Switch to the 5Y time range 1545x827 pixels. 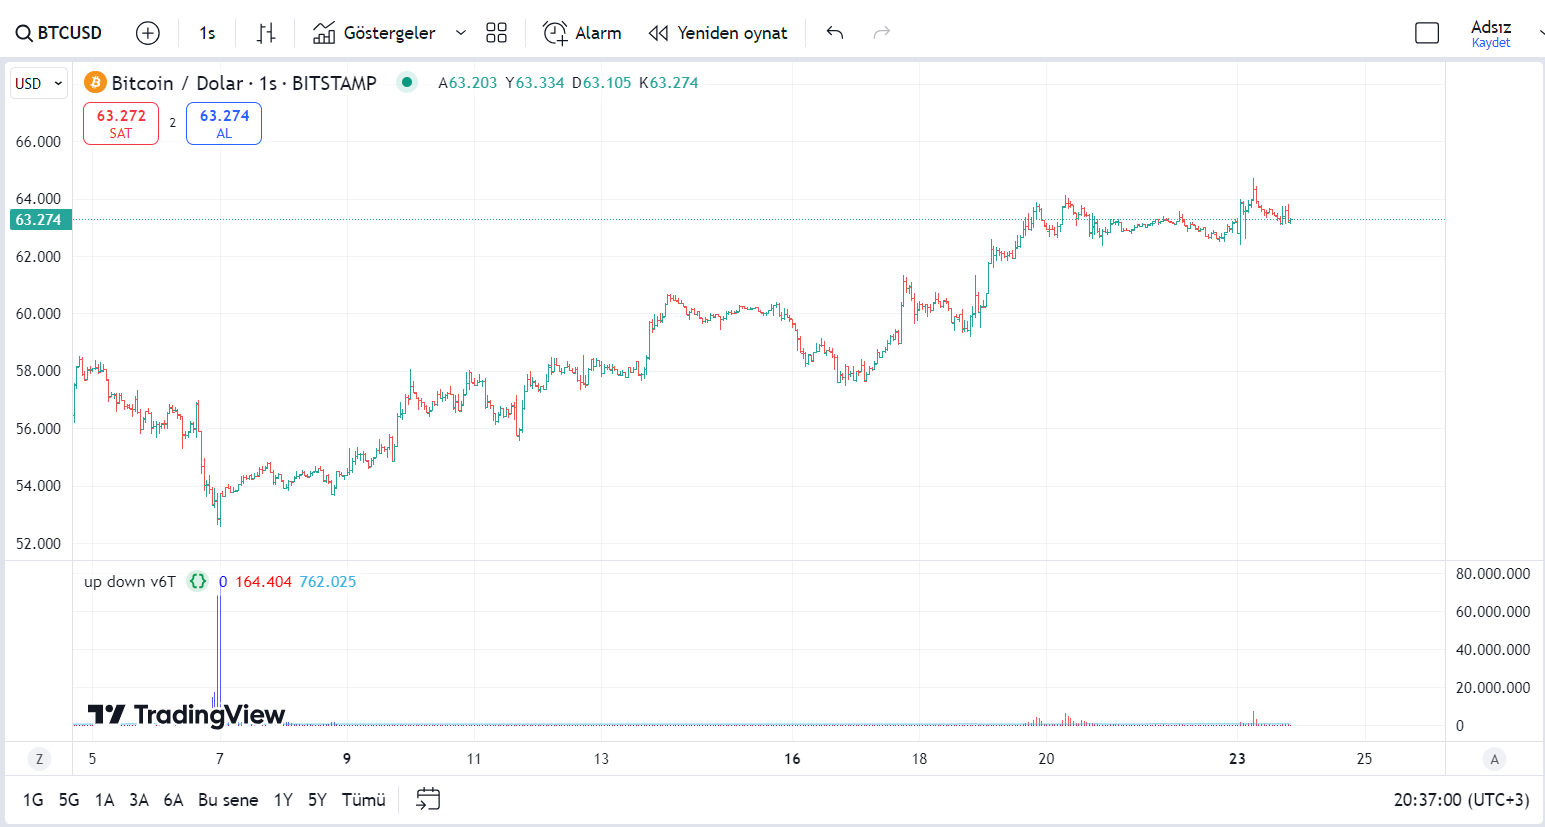click(317, 800)
